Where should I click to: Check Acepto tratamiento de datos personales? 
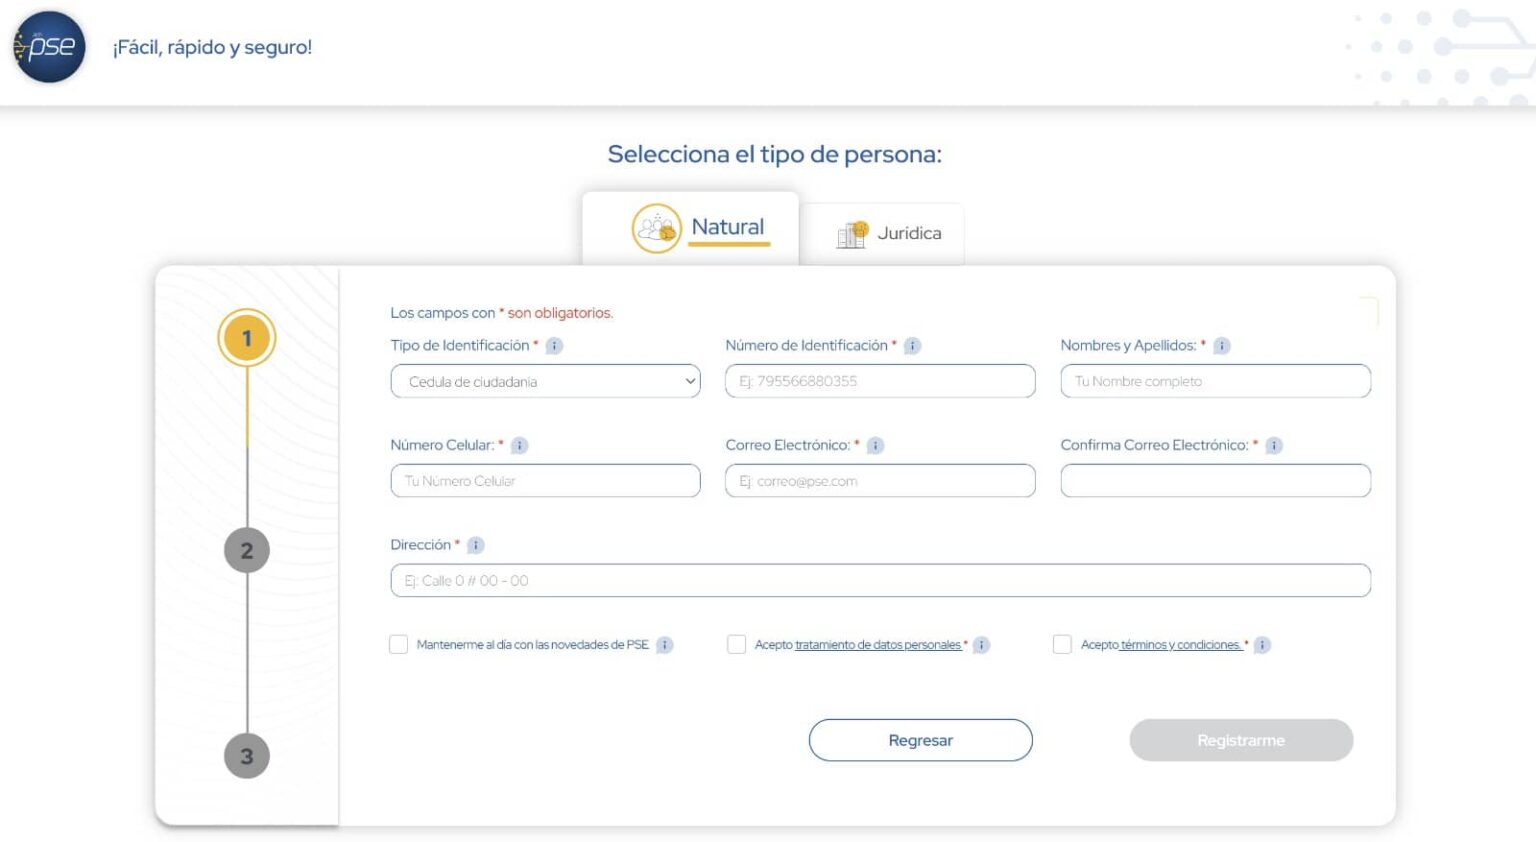point(737,645)
